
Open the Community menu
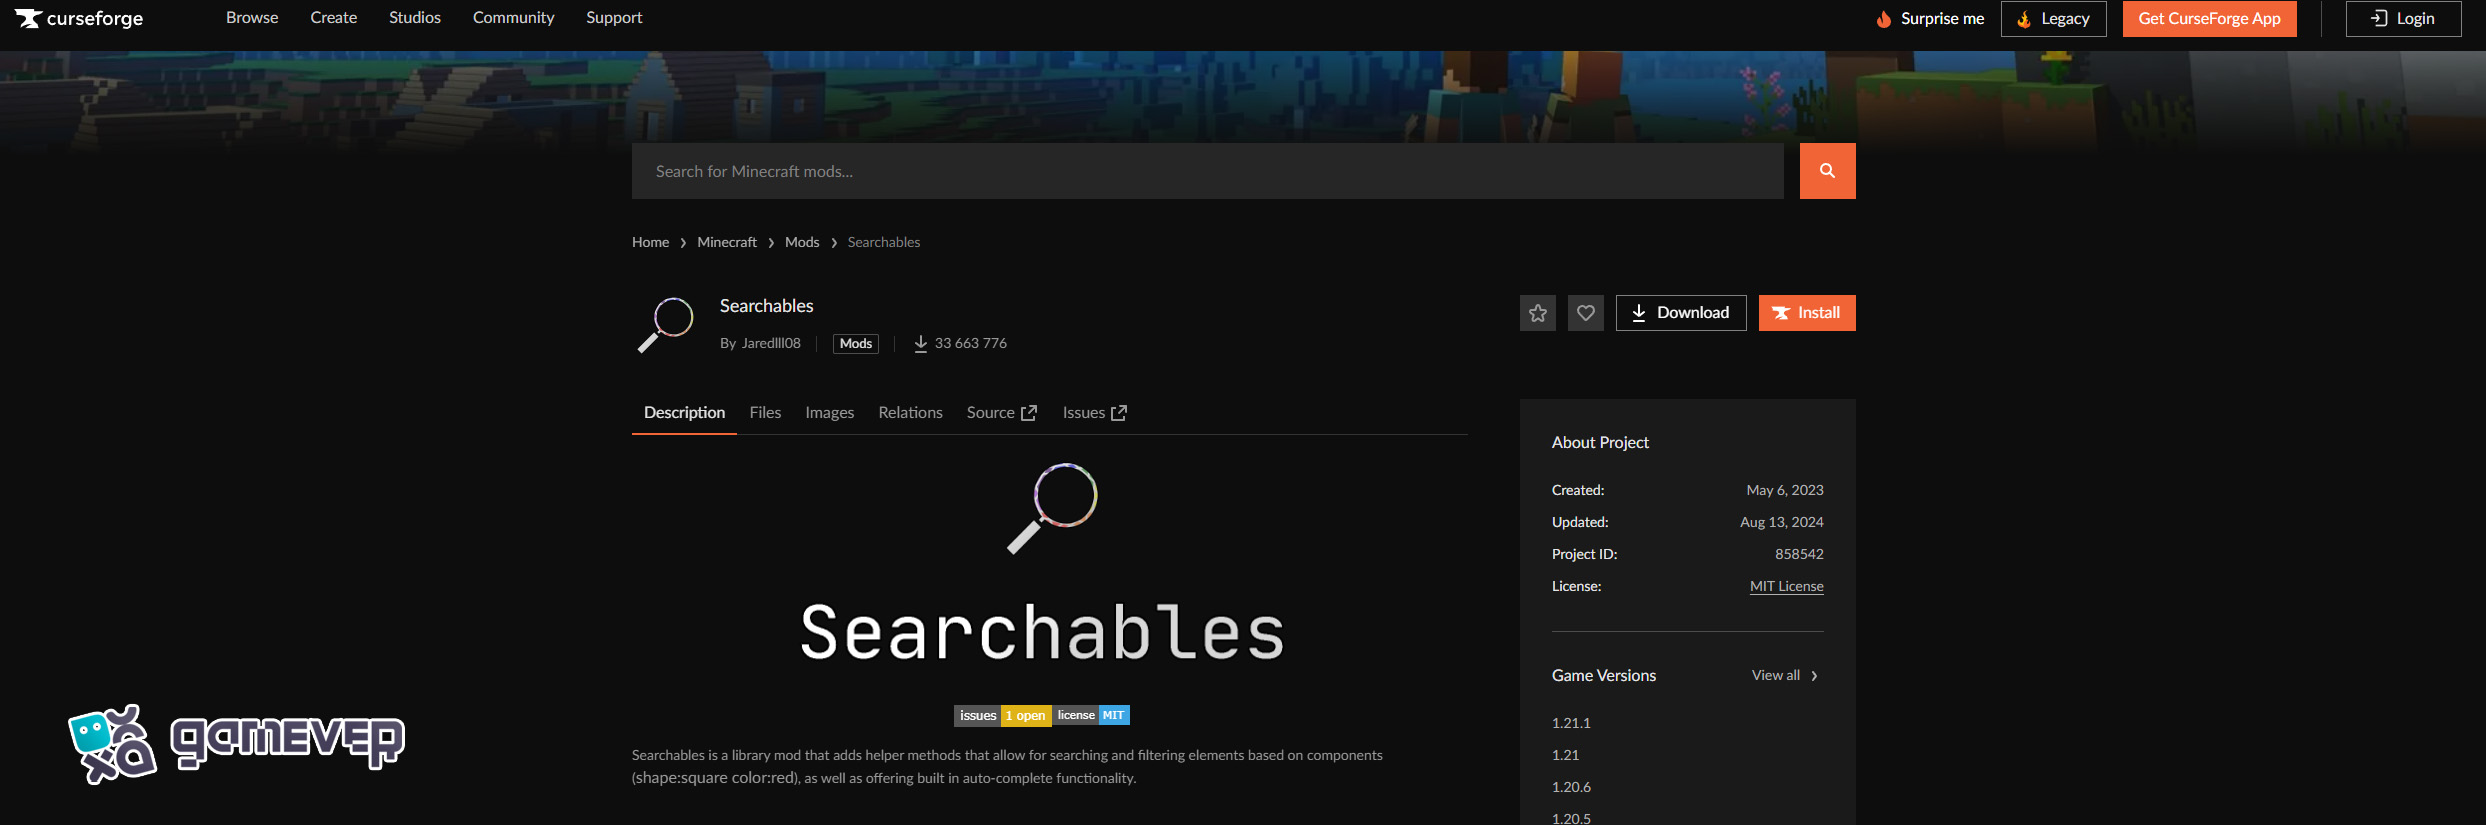point(513,18)
